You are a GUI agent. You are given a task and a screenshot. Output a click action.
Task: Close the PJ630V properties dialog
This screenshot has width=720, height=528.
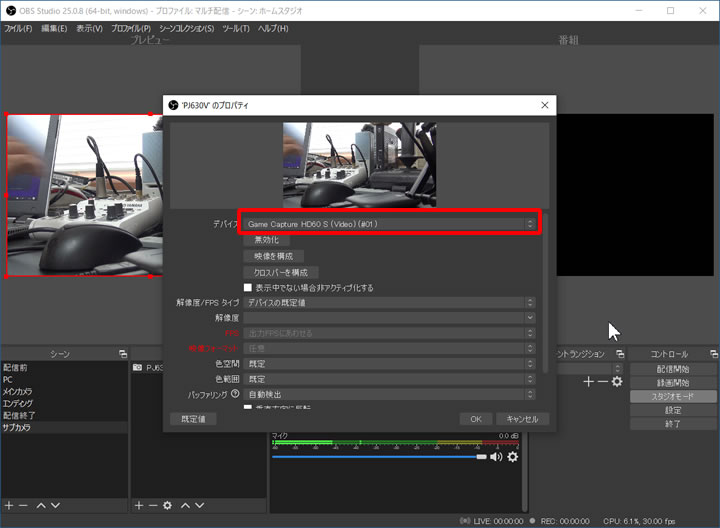[545, 105]
